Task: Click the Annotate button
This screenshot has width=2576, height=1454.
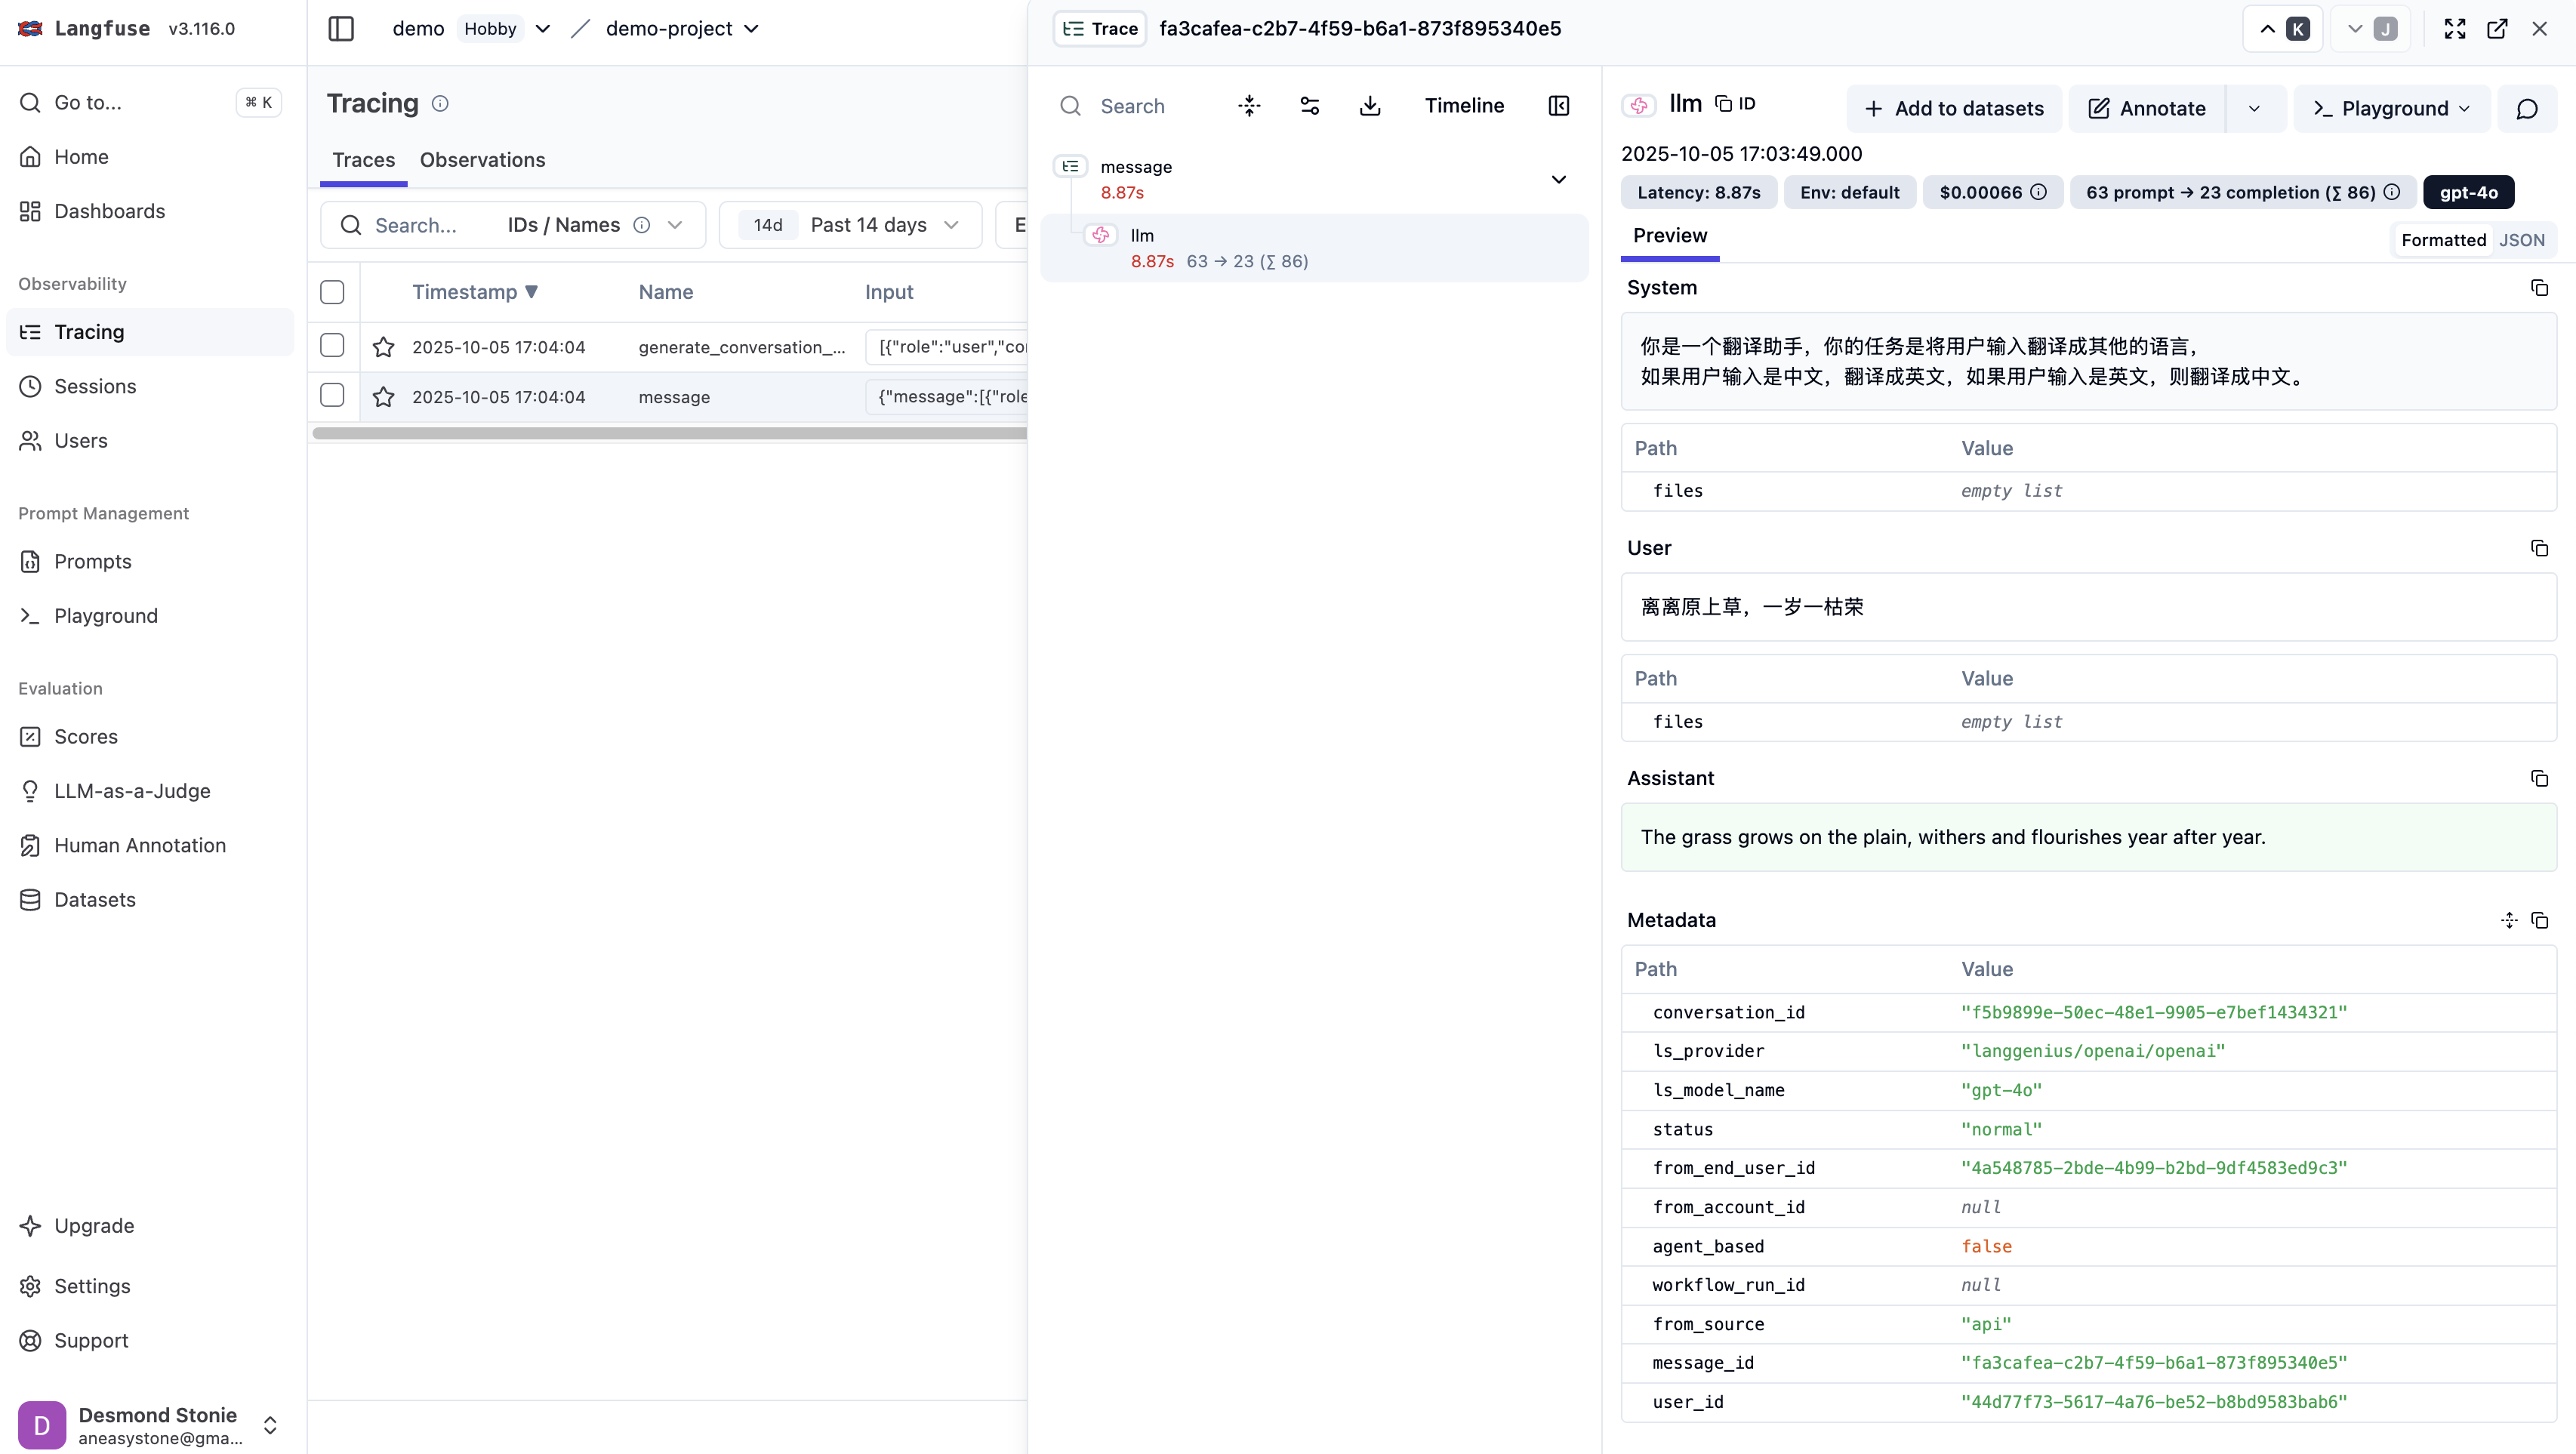Action: click(x=2146, y=109)
